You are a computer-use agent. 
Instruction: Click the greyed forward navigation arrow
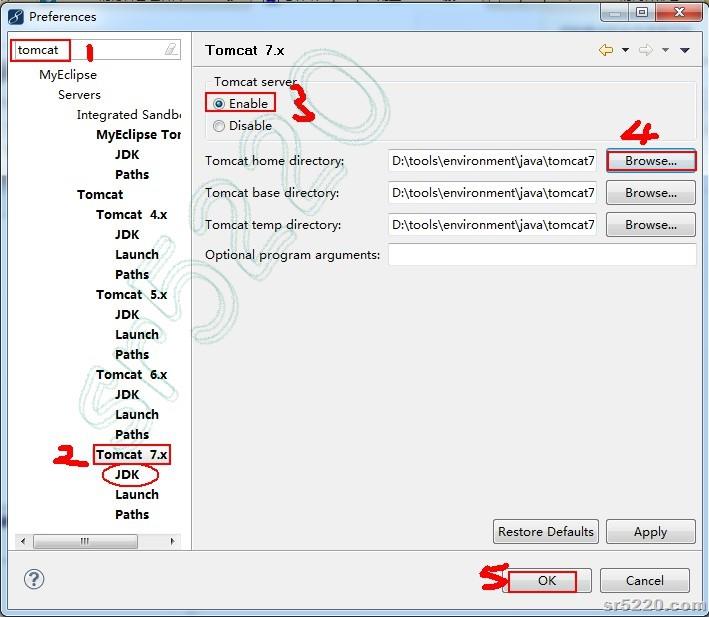click(646, 50)
